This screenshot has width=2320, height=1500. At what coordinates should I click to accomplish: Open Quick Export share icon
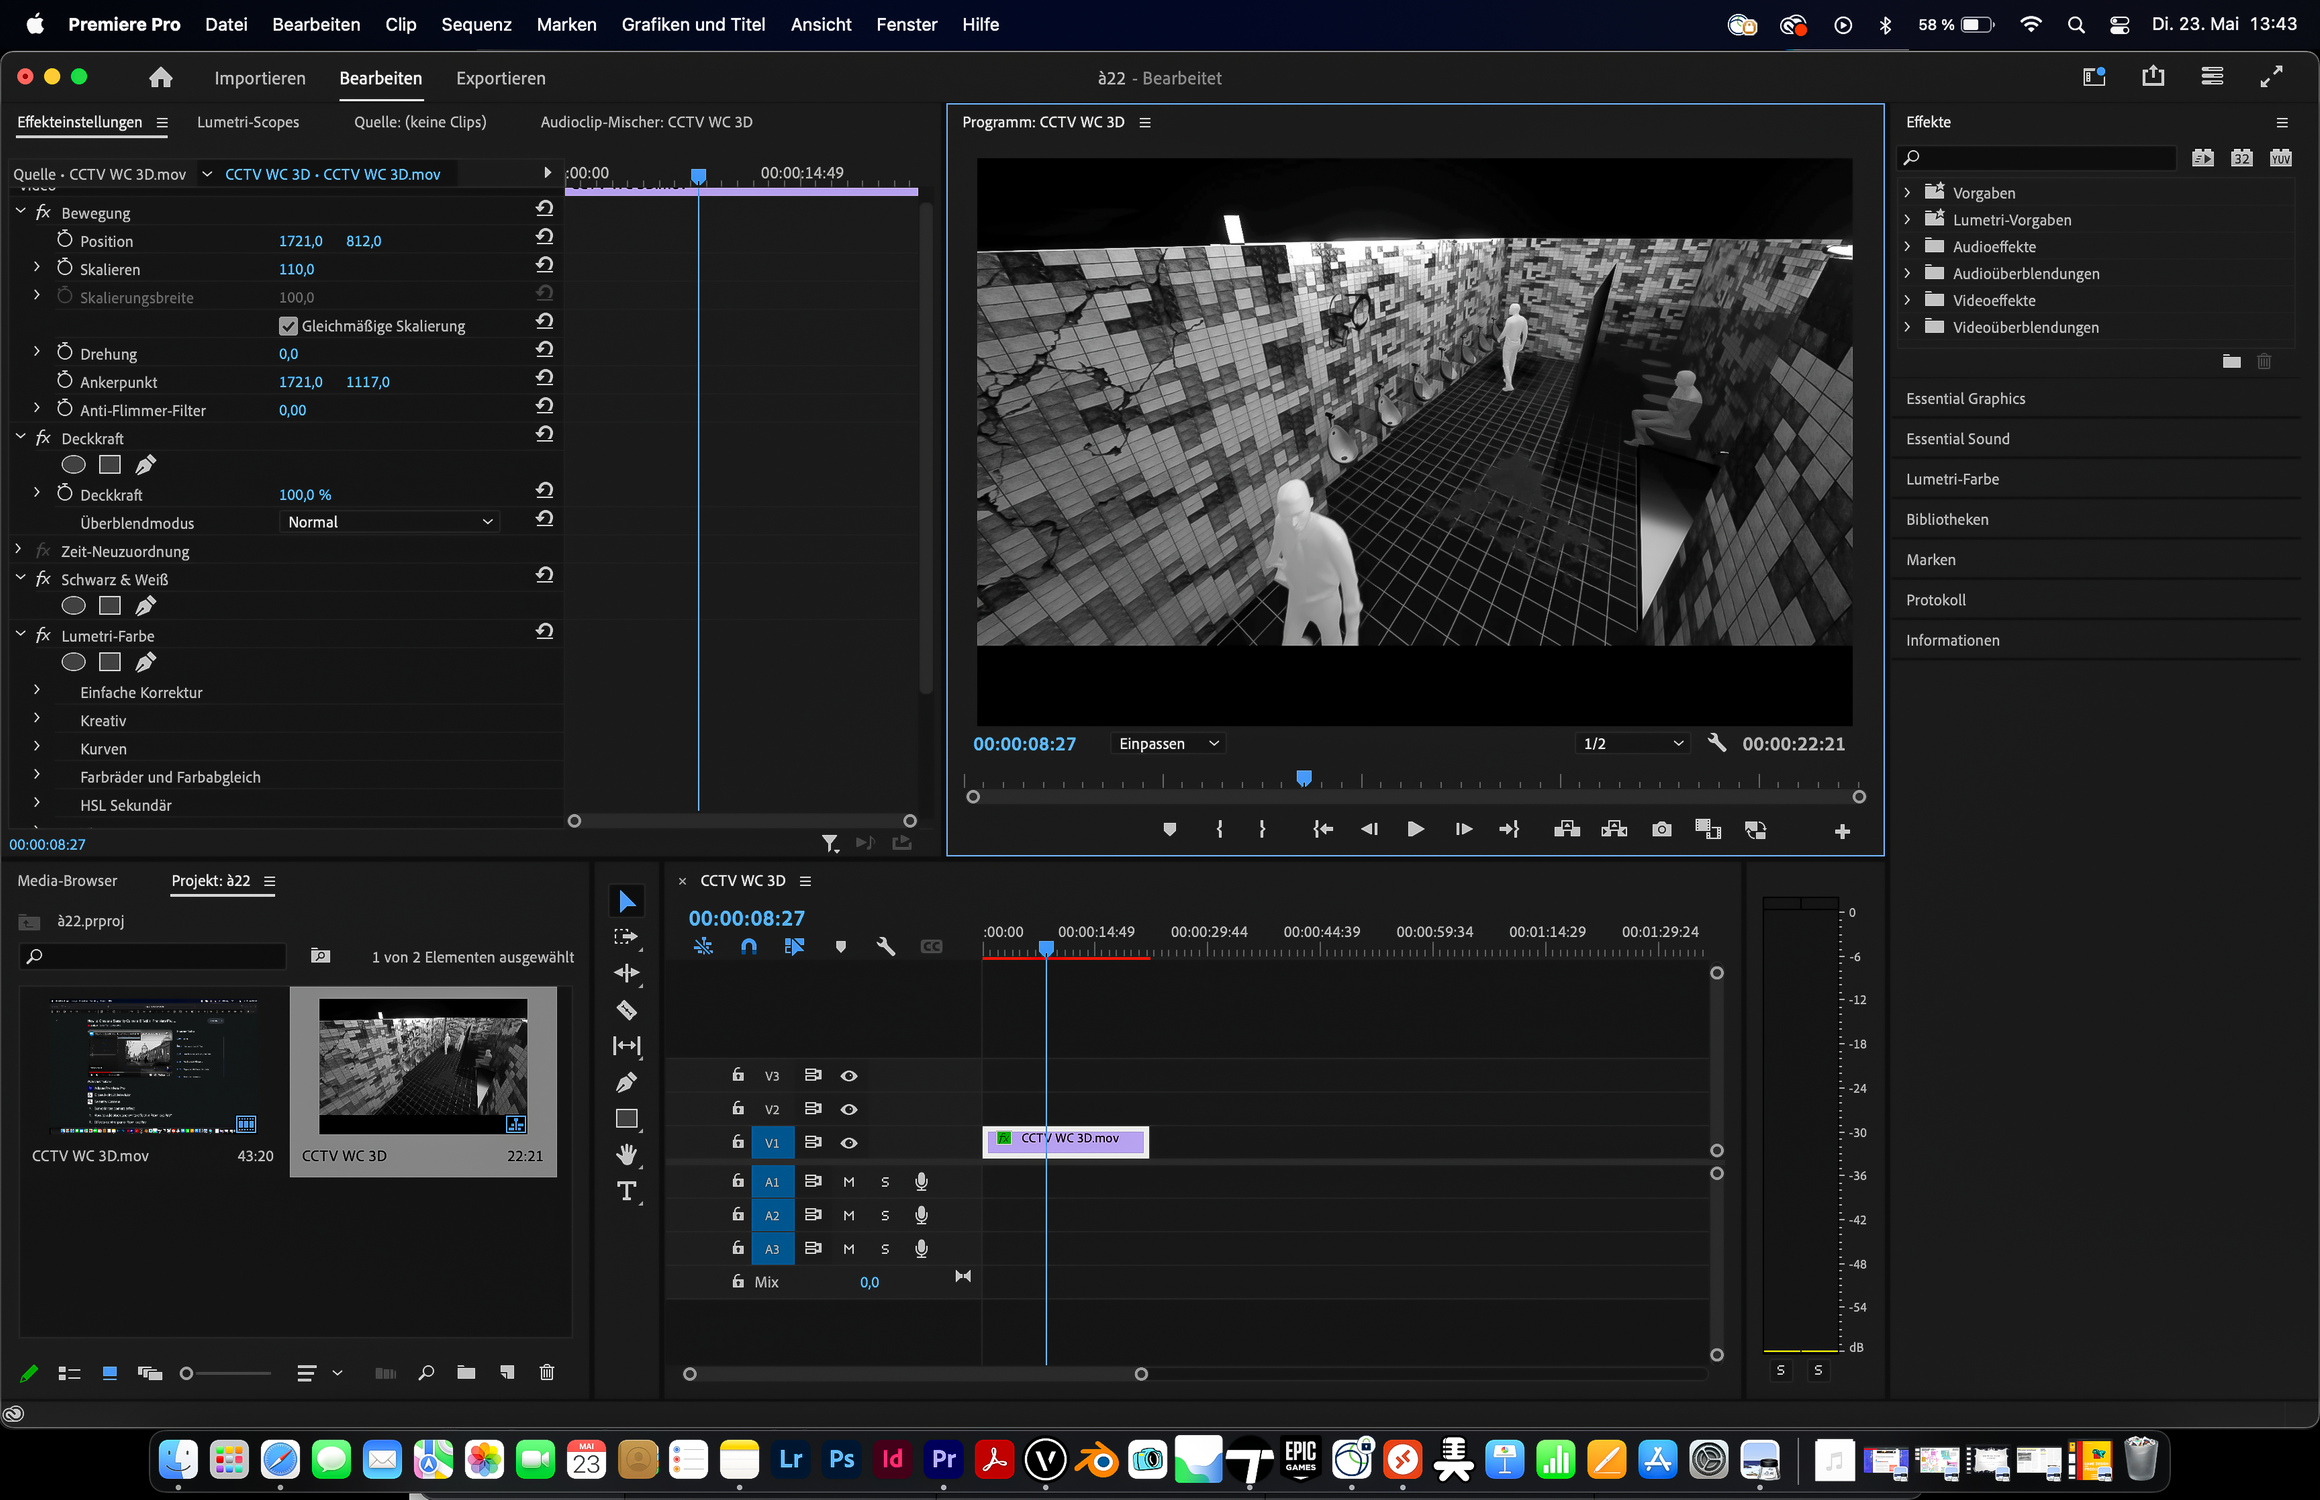pyautogui.click(x=2153, y=77)
